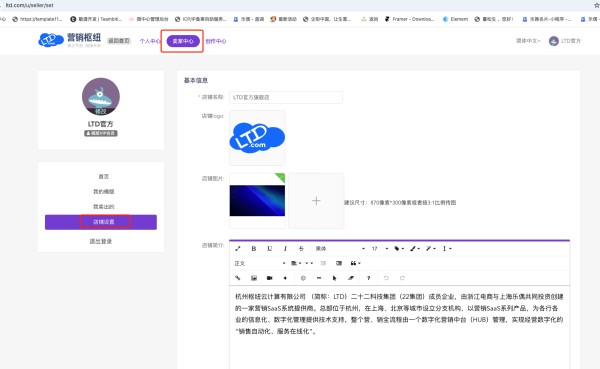Open the 个人中心 personal center tab
600x369 pixels.
[x=150, y=41]
